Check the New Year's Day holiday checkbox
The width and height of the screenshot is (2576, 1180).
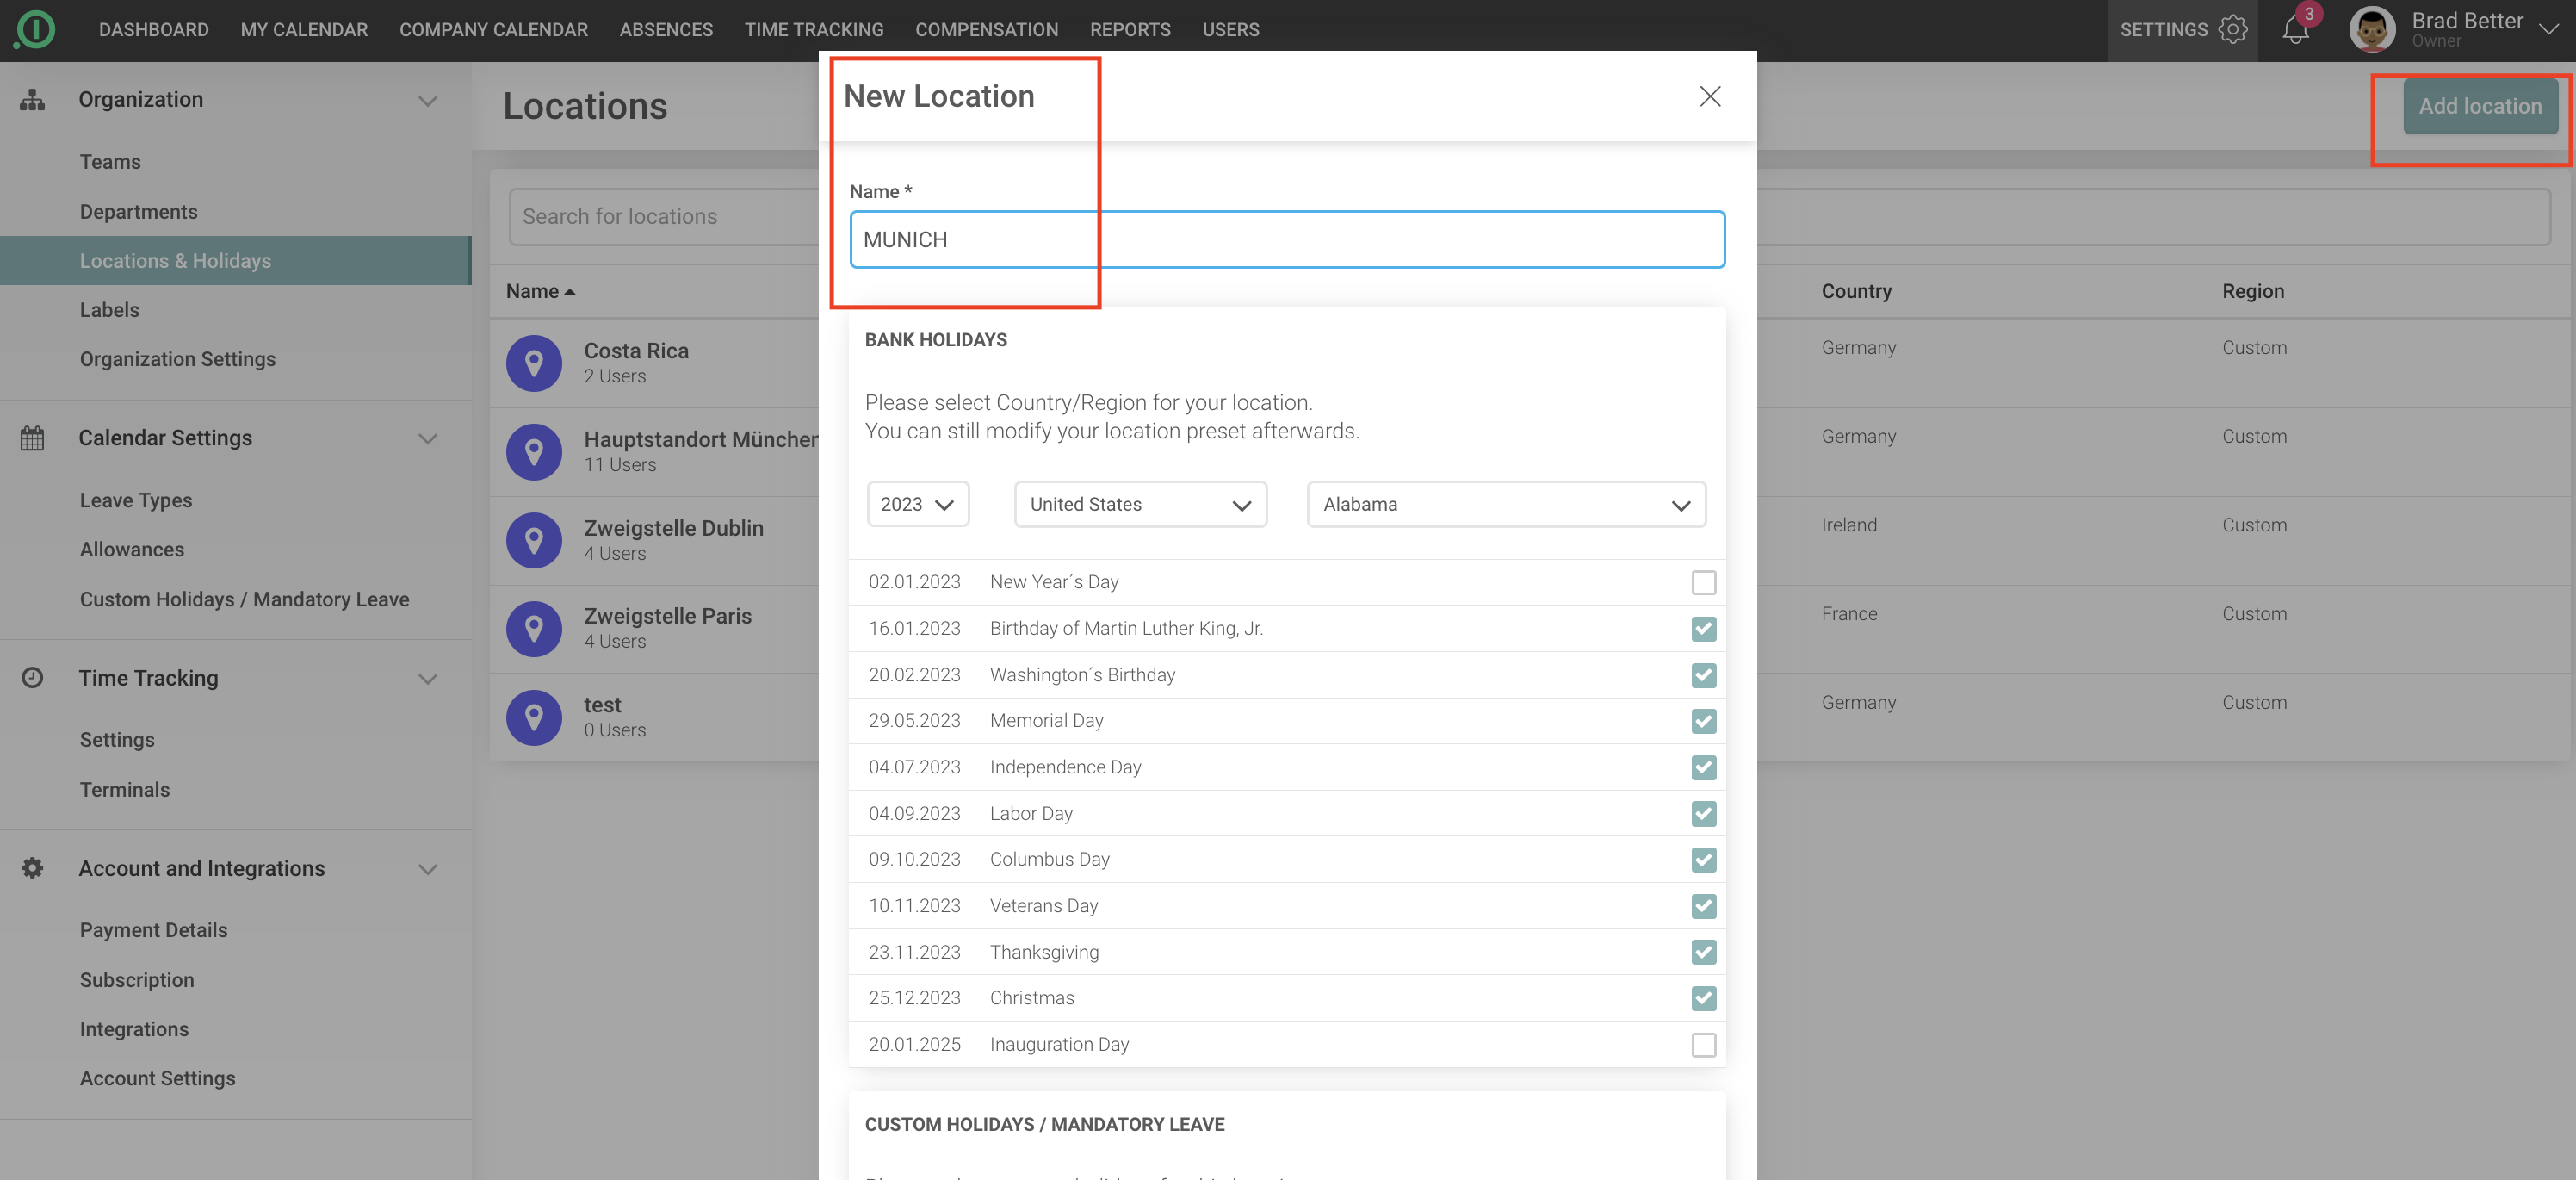tap(1703, 582)
